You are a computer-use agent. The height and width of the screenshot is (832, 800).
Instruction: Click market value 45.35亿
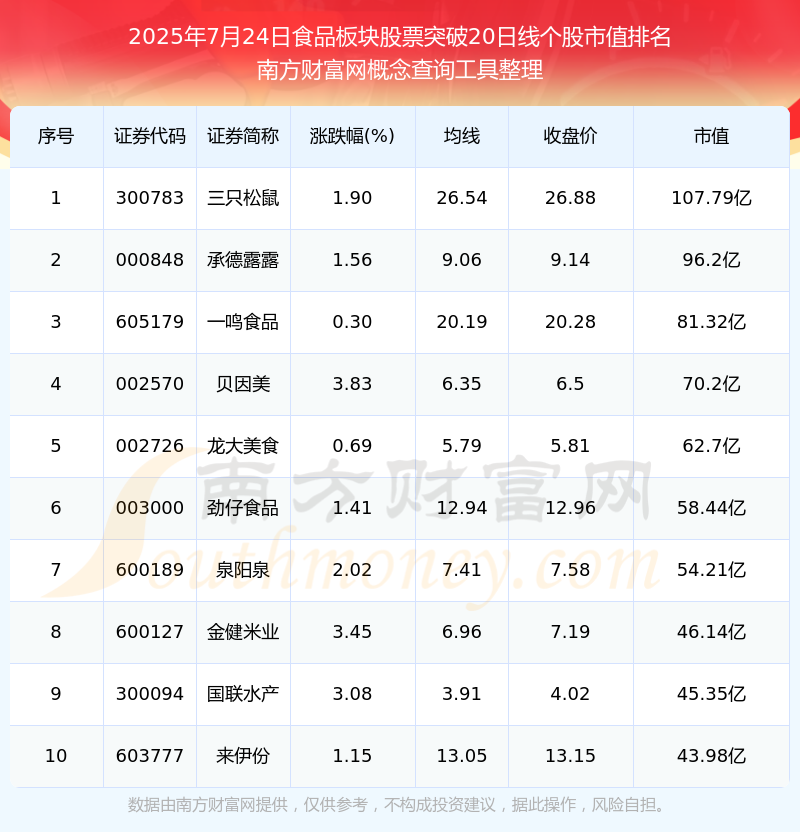coord(711,695)
